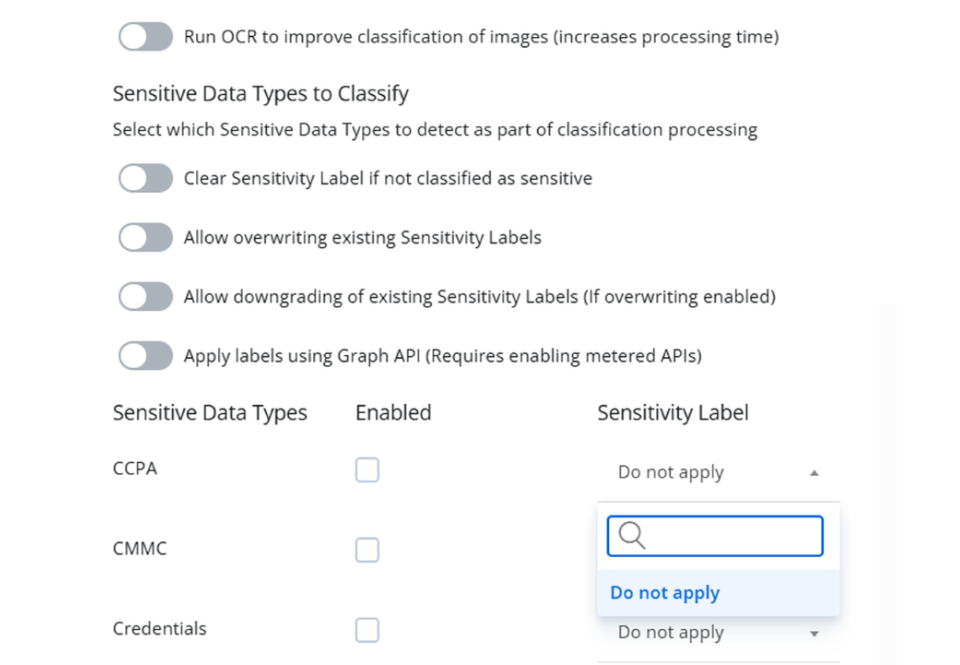Enable the Credentials checkbox
Screen dimensions: 960x665
tap(367, 630)
